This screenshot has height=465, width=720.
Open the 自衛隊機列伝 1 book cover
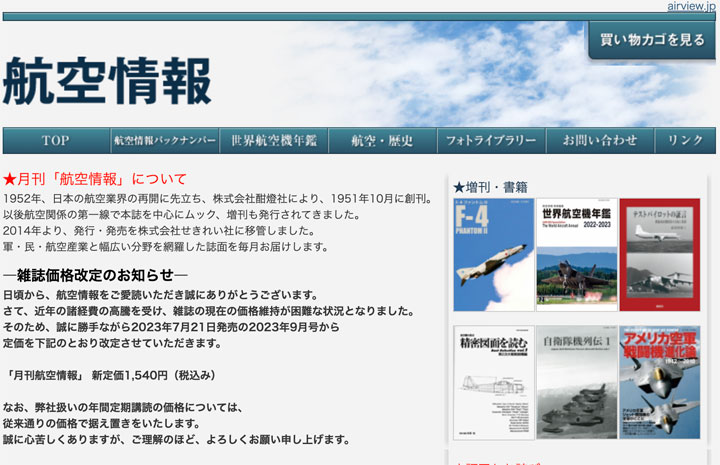click(x=576, y=382)
